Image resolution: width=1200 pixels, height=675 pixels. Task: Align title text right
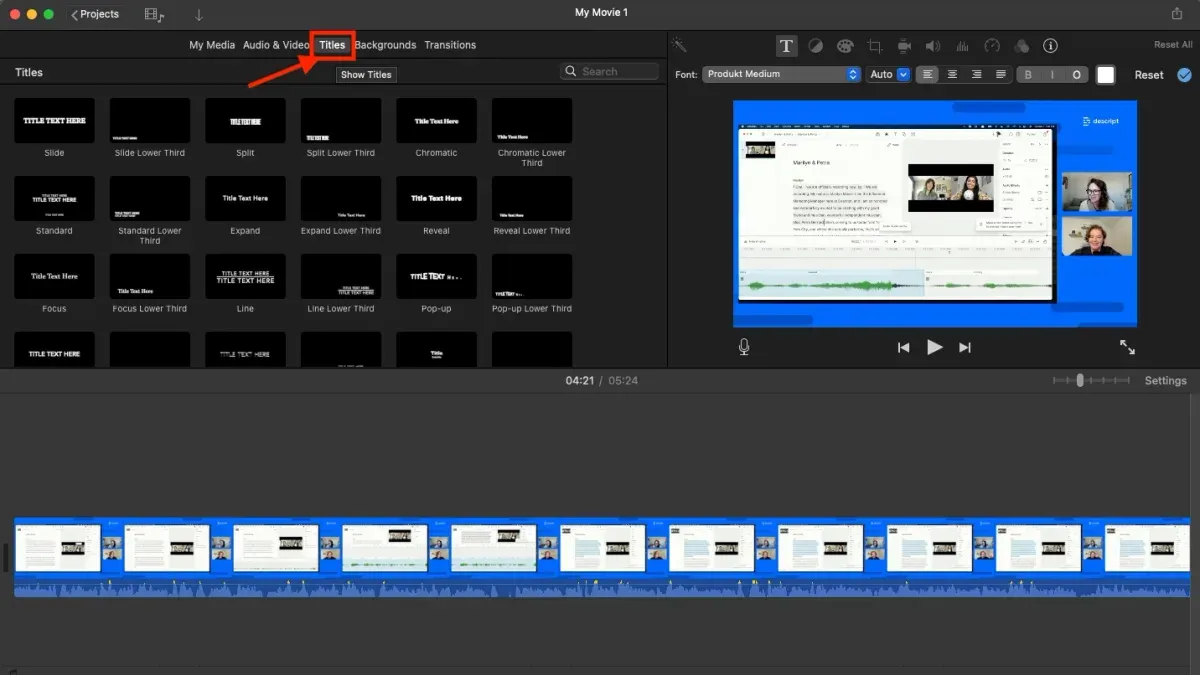(977, 74)
